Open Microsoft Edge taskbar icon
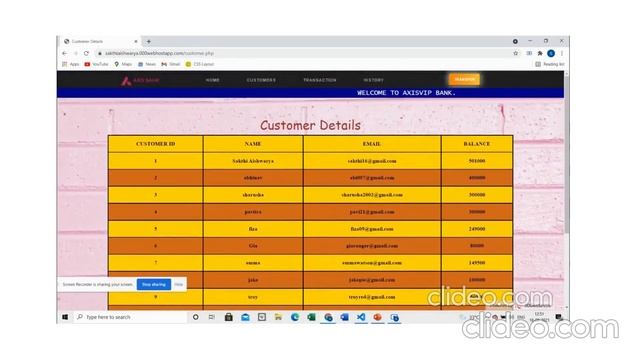This screenshot has width=640, height=360. 295,317
